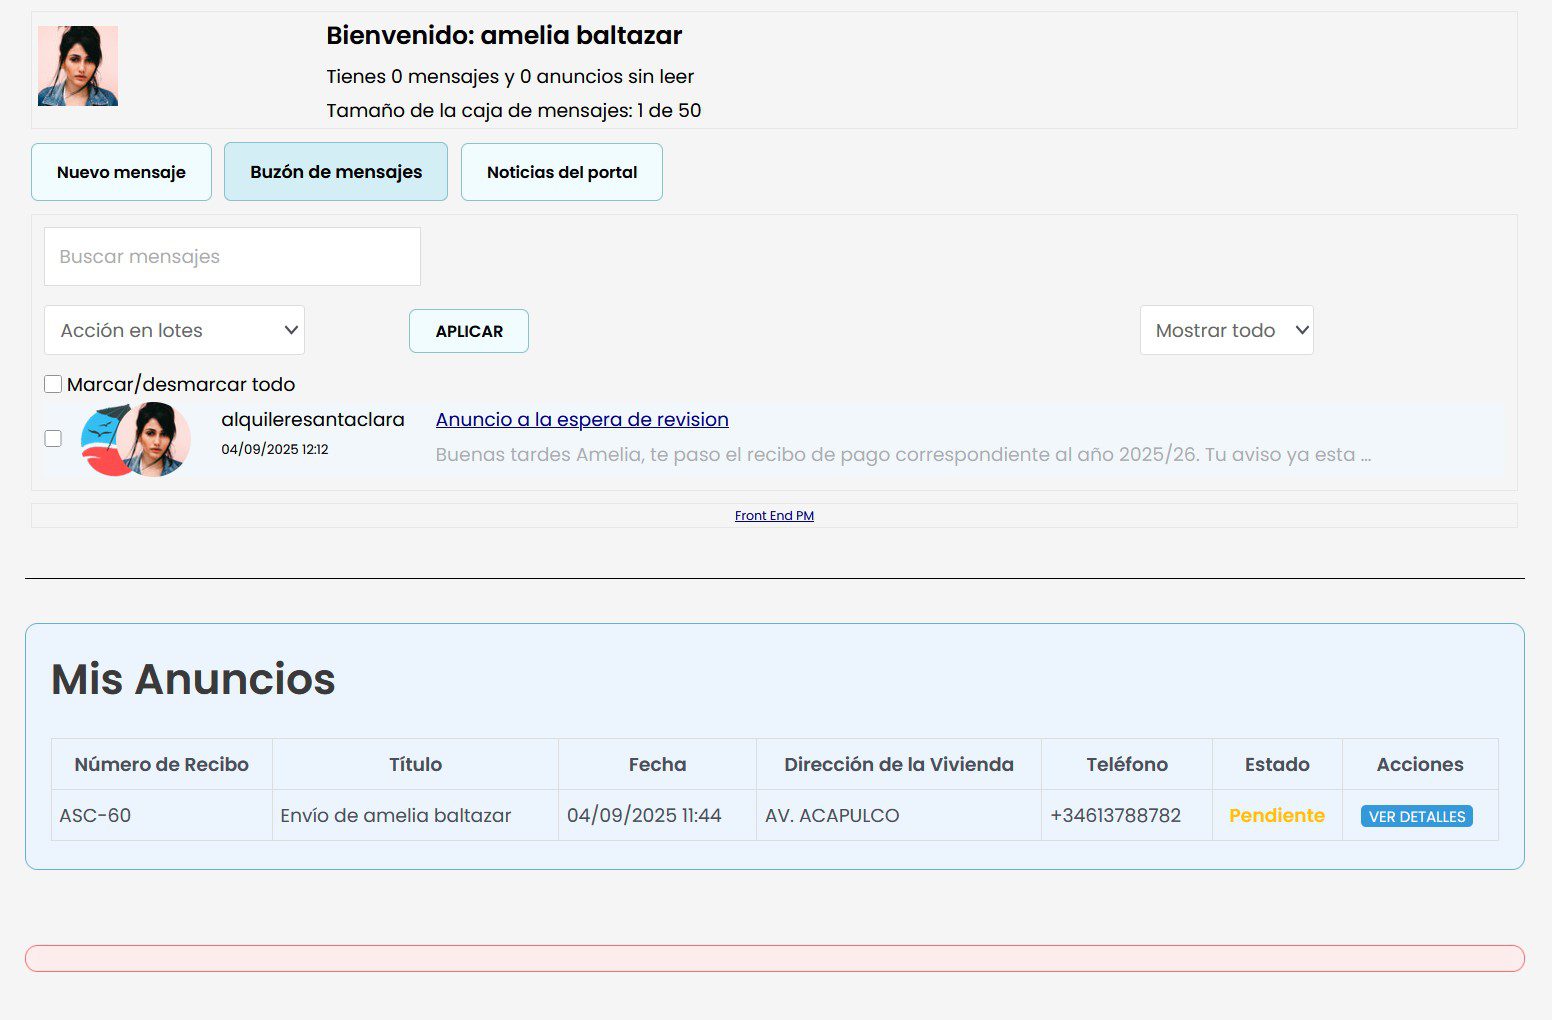Open the Acción en lotes dropdown
1552x1020 pixels.
pos(174,330)
